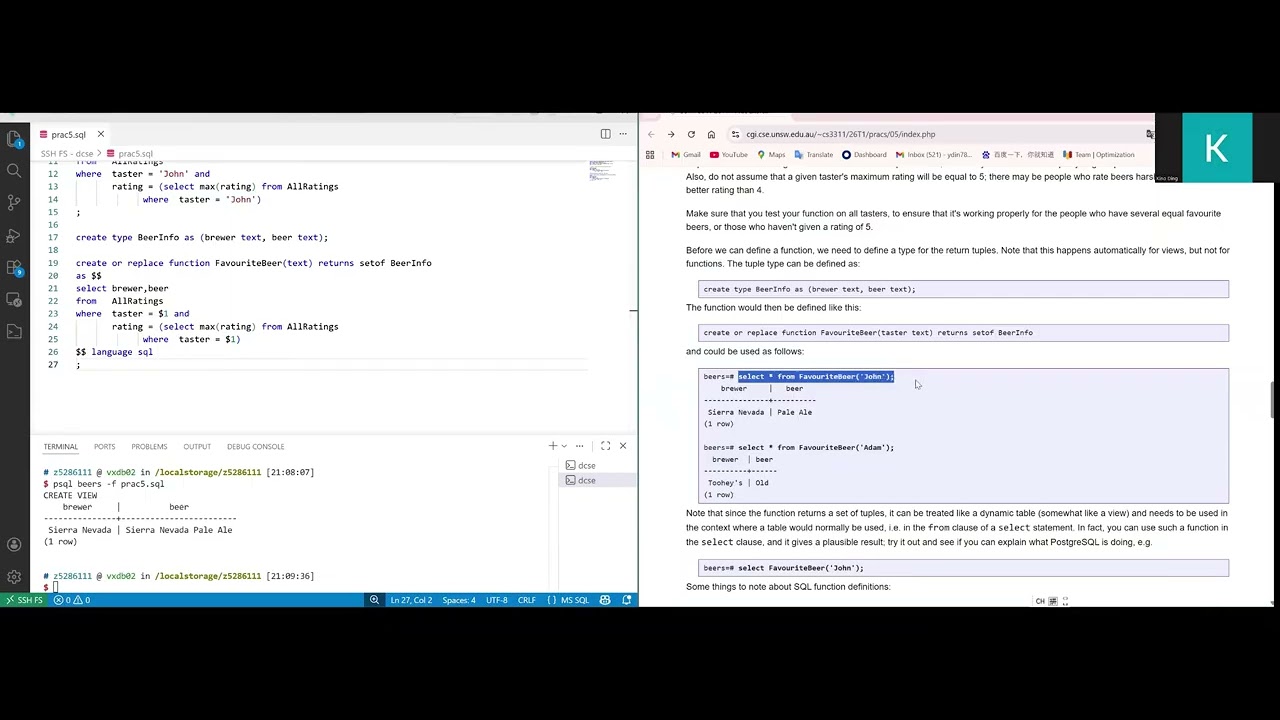
Task: Reload the browser page
Action: (x=691, y=134)
